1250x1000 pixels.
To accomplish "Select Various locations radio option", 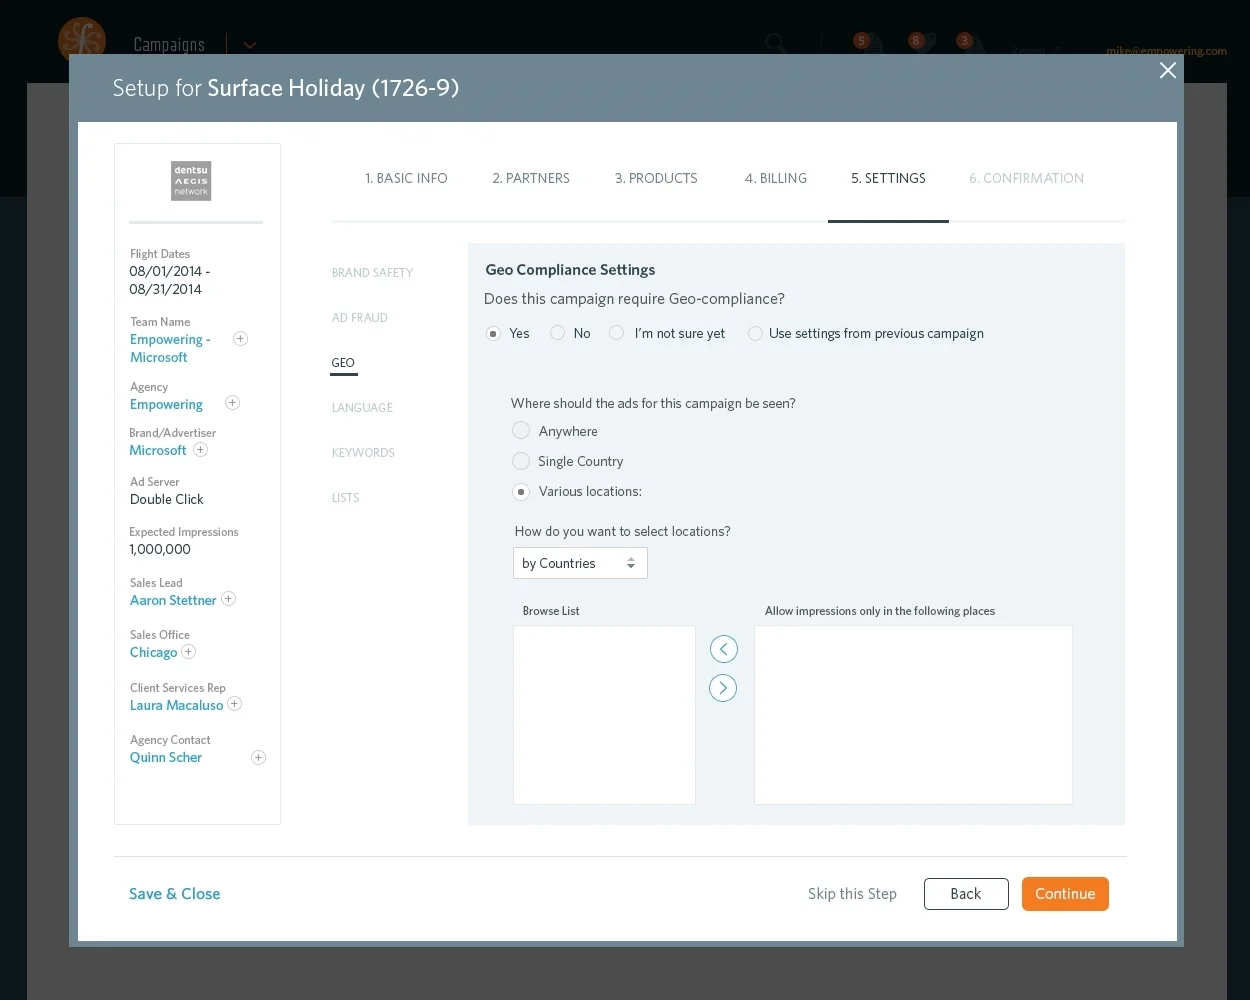I will tap(521, 492).
